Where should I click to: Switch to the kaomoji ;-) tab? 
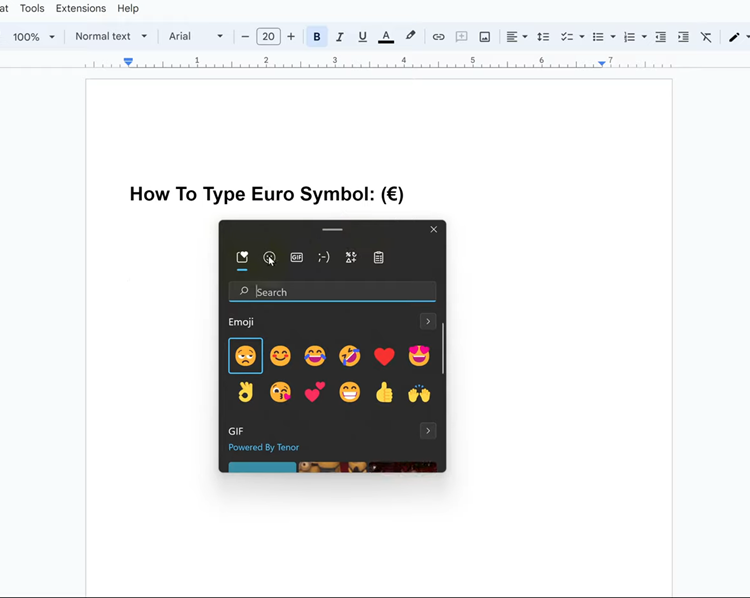pos(324,257)
